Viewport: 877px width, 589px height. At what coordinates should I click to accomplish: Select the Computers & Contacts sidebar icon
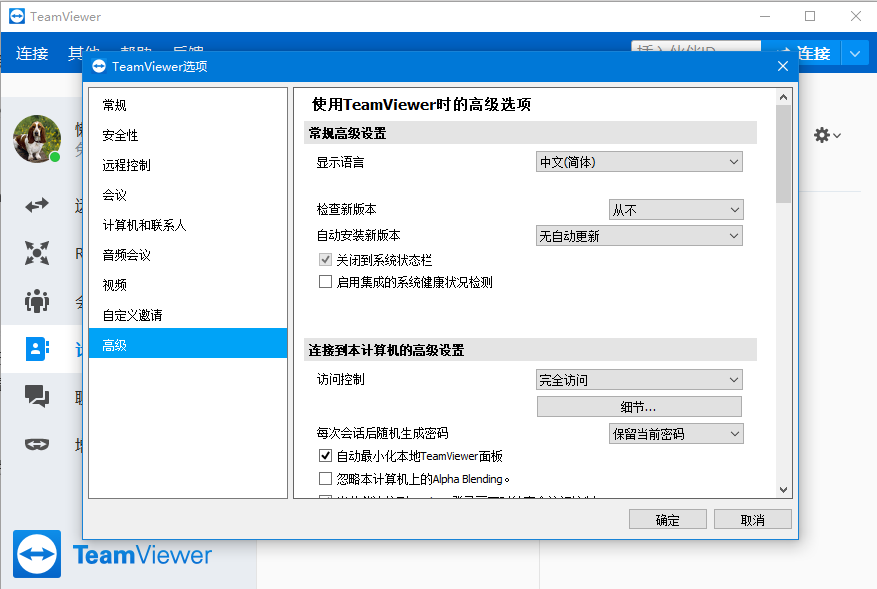coord(37,349)
